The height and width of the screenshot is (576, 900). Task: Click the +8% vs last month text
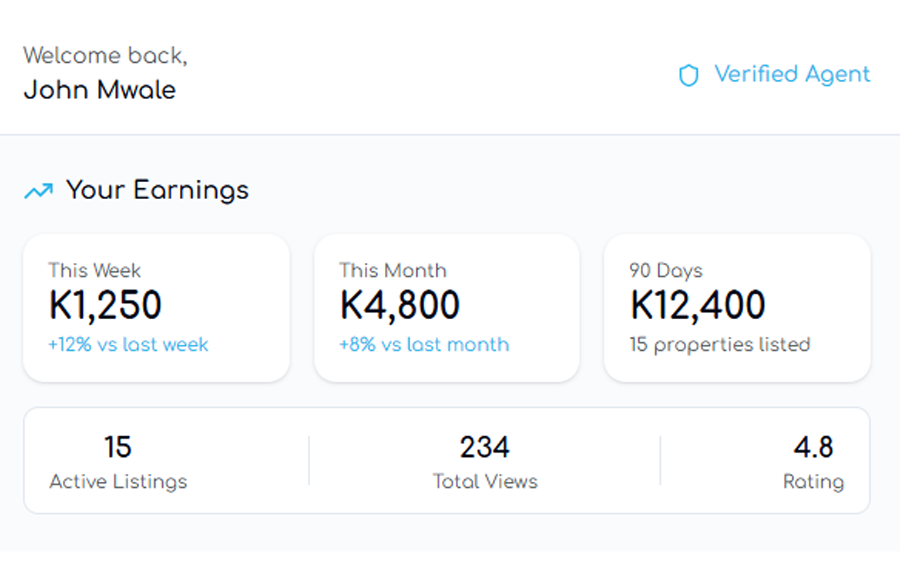[424, 345]
